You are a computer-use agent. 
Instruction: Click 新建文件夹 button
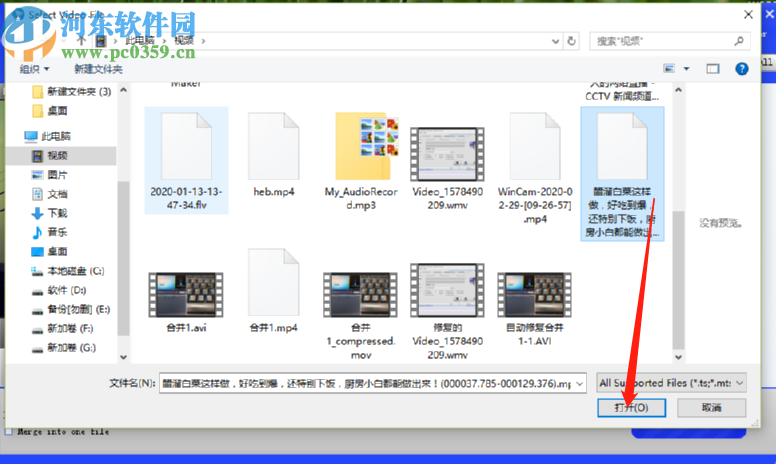[x=98, y=69]
